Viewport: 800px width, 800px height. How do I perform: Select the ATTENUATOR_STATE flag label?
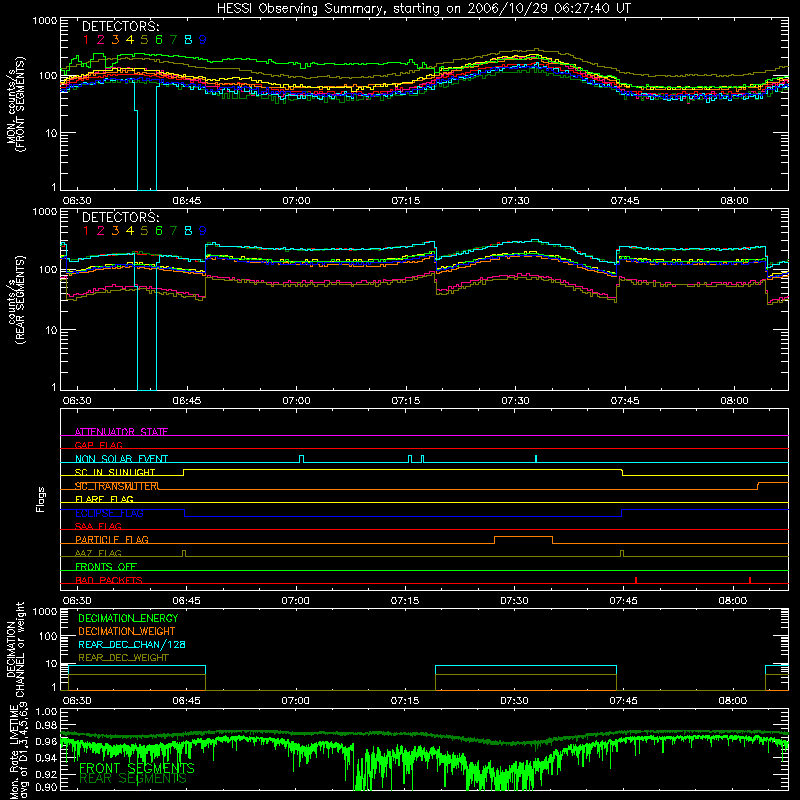click(121, 432)
